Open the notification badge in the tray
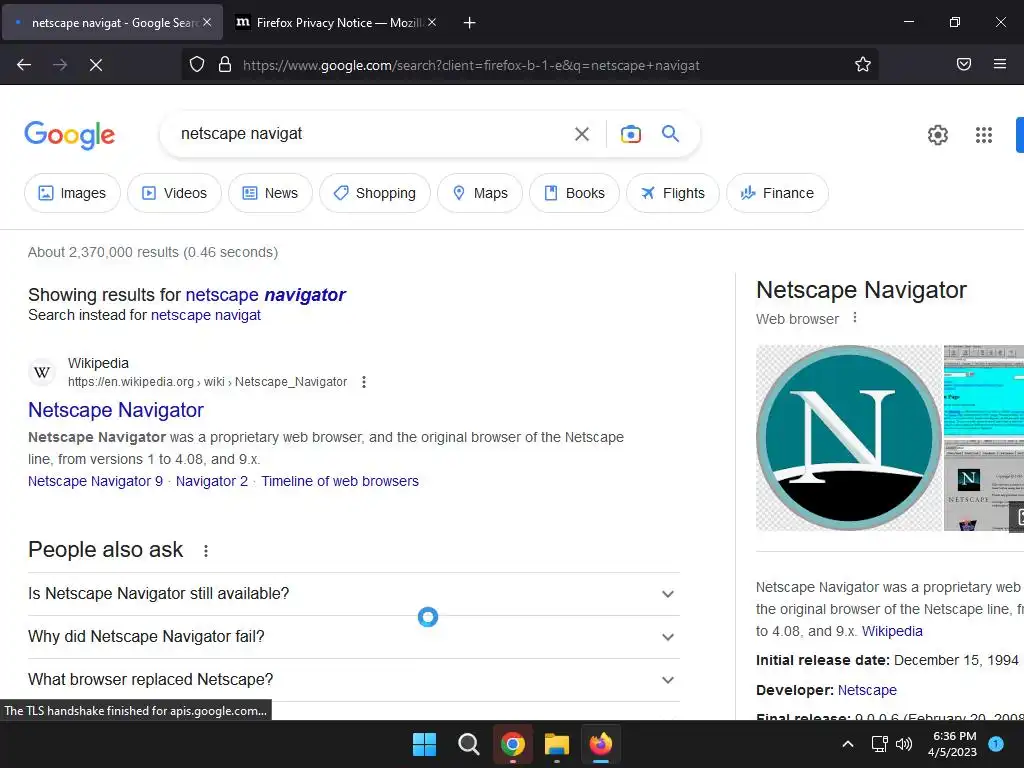The width and height of the screenshot is (1024, 768). [x=996, y=743]
